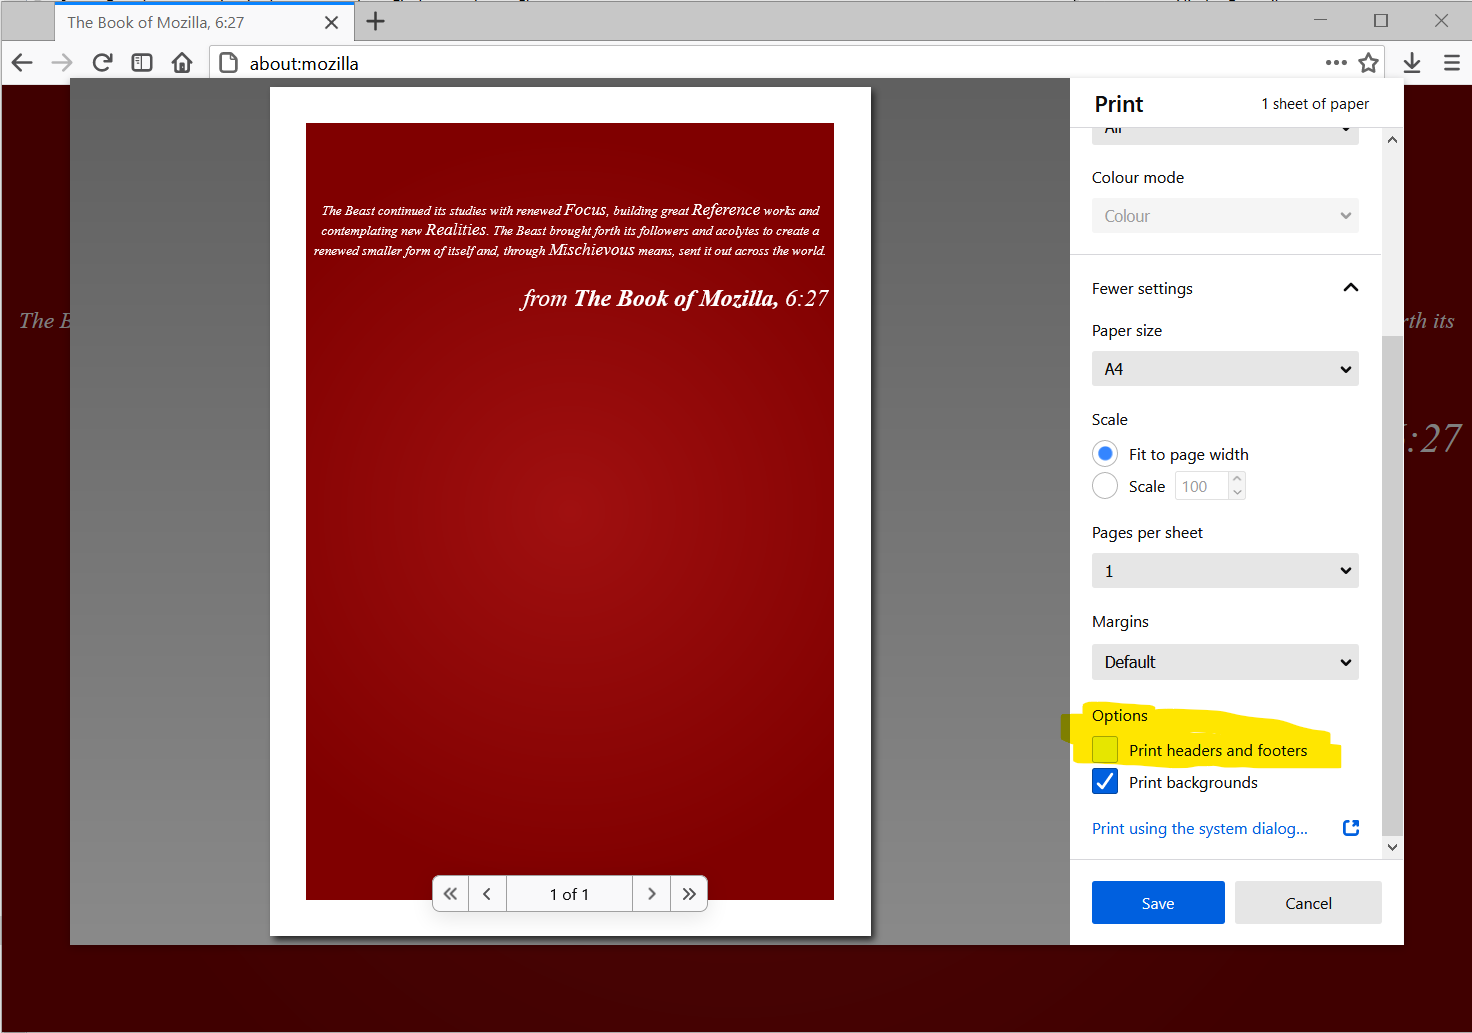Screen dimensions: 1472x1033
Task: Open page actions three-dot menu
Action: [1336, 63]
